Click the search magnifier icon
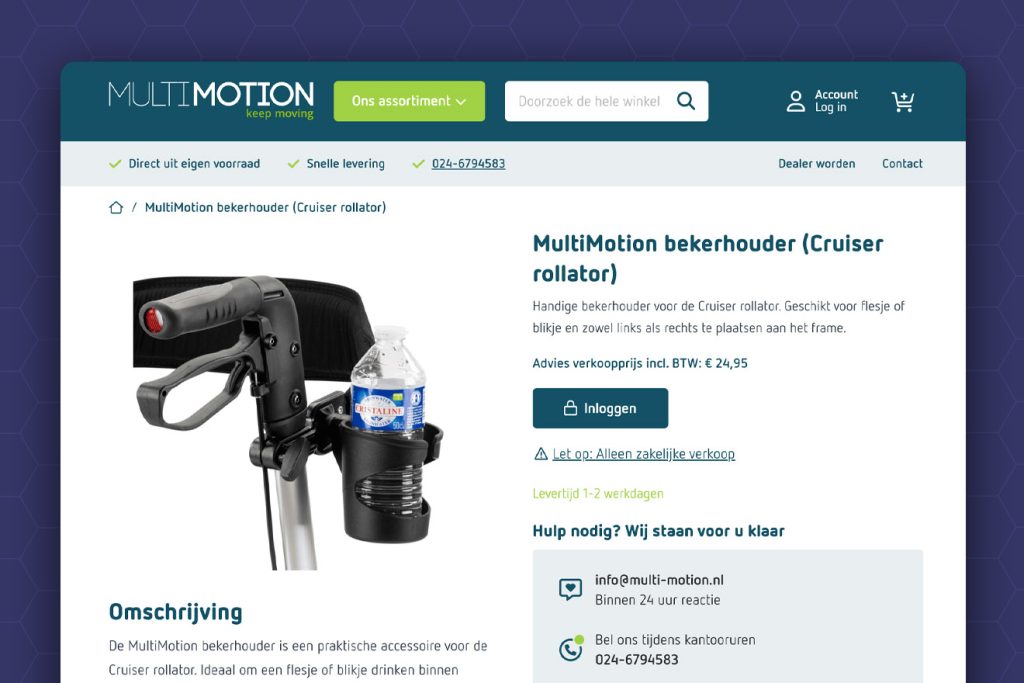 pos(686,101)
